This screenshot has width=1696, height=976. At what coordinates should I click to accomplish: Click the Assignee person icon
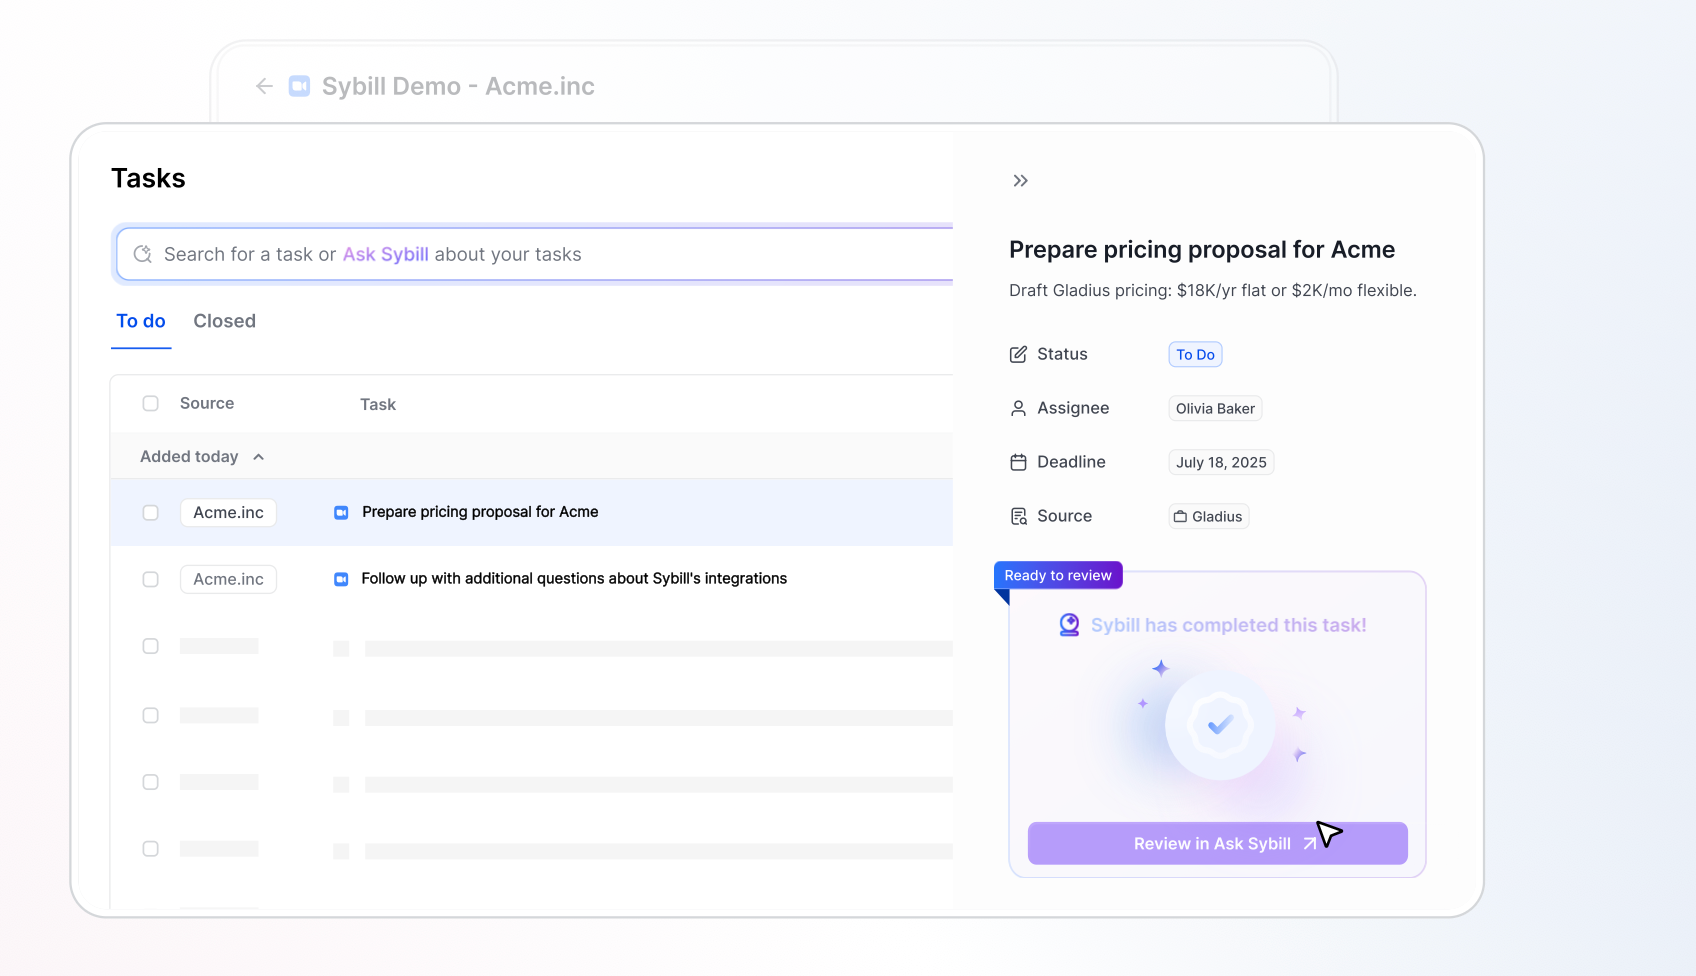(x=1018, y=408)
